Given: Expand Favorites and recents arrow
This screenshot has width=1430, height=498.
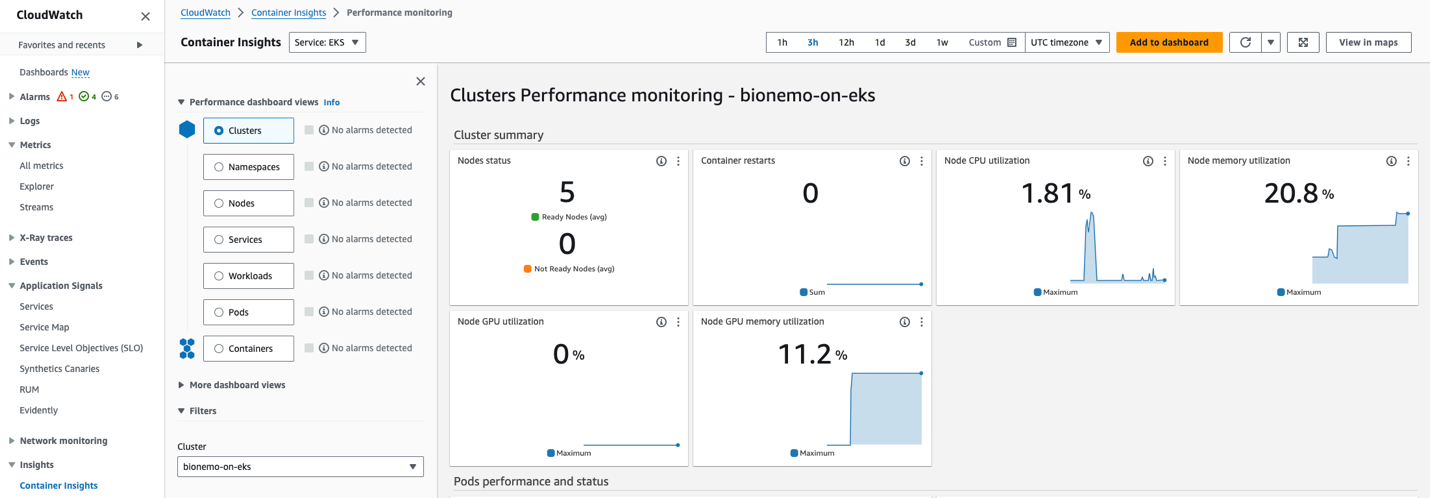Looking at the screenshot, I should tap(139, 45).
